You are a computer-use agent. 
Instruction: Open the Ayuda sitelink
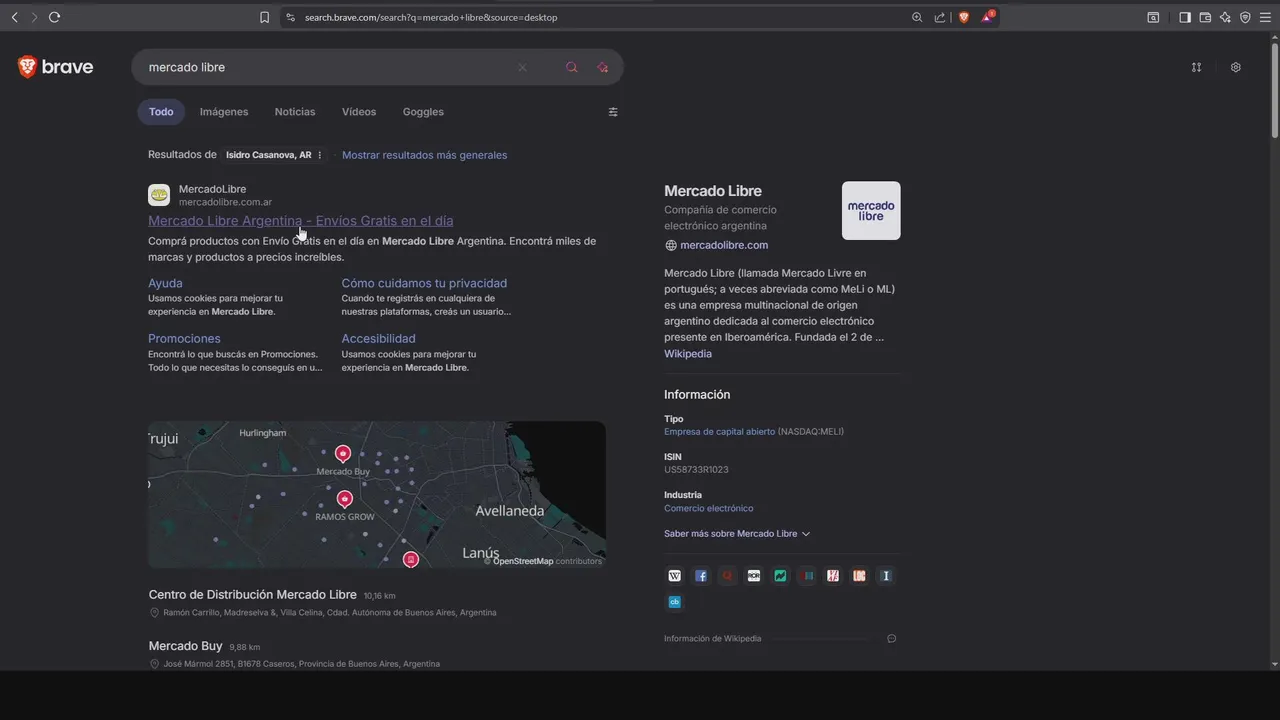click(x=165, y=283)
